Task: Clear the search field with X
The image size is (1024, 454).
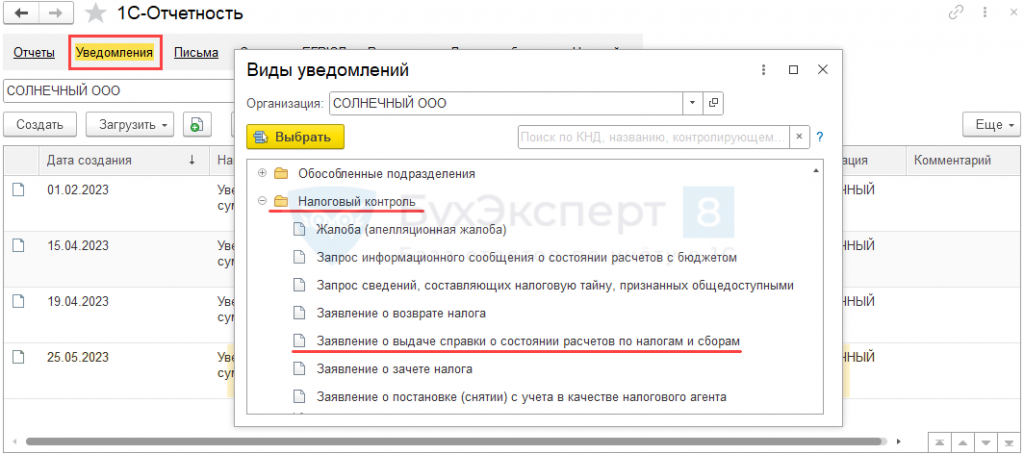Action: (800, 137)
